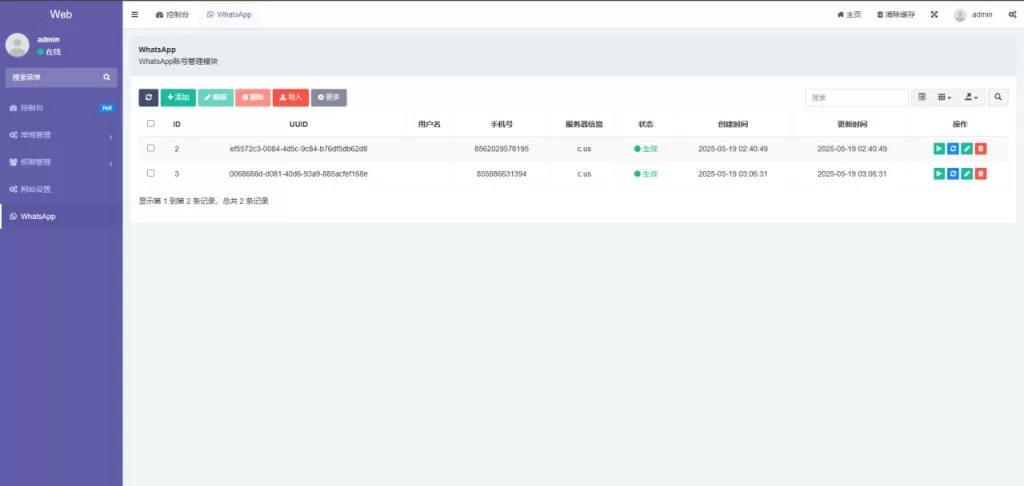Screen dimensions: 1024x486
Task: Check the select-all header checkbox
Action: tap(151, 123)
